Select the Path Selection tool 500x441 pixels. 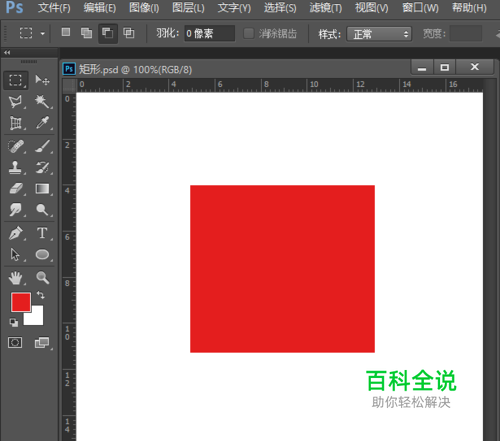coord(16,254)
